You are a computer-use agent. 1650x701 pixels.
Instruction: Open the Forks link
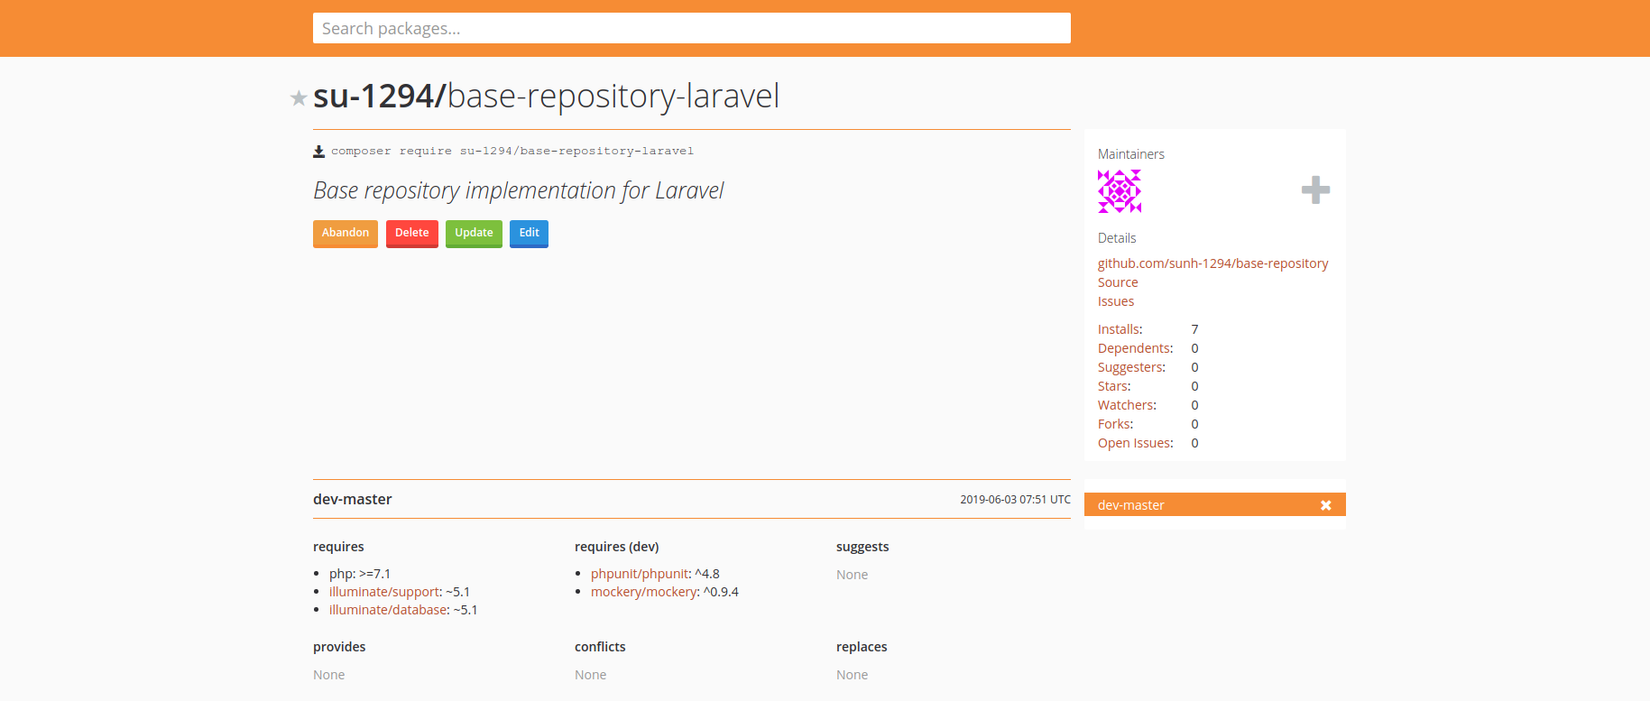1114,424
